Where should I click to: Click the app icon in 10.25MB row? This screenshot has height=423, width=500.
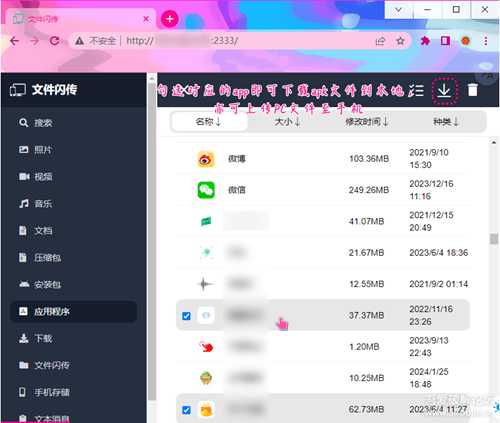pyautogui.click(x=206, y=378)
